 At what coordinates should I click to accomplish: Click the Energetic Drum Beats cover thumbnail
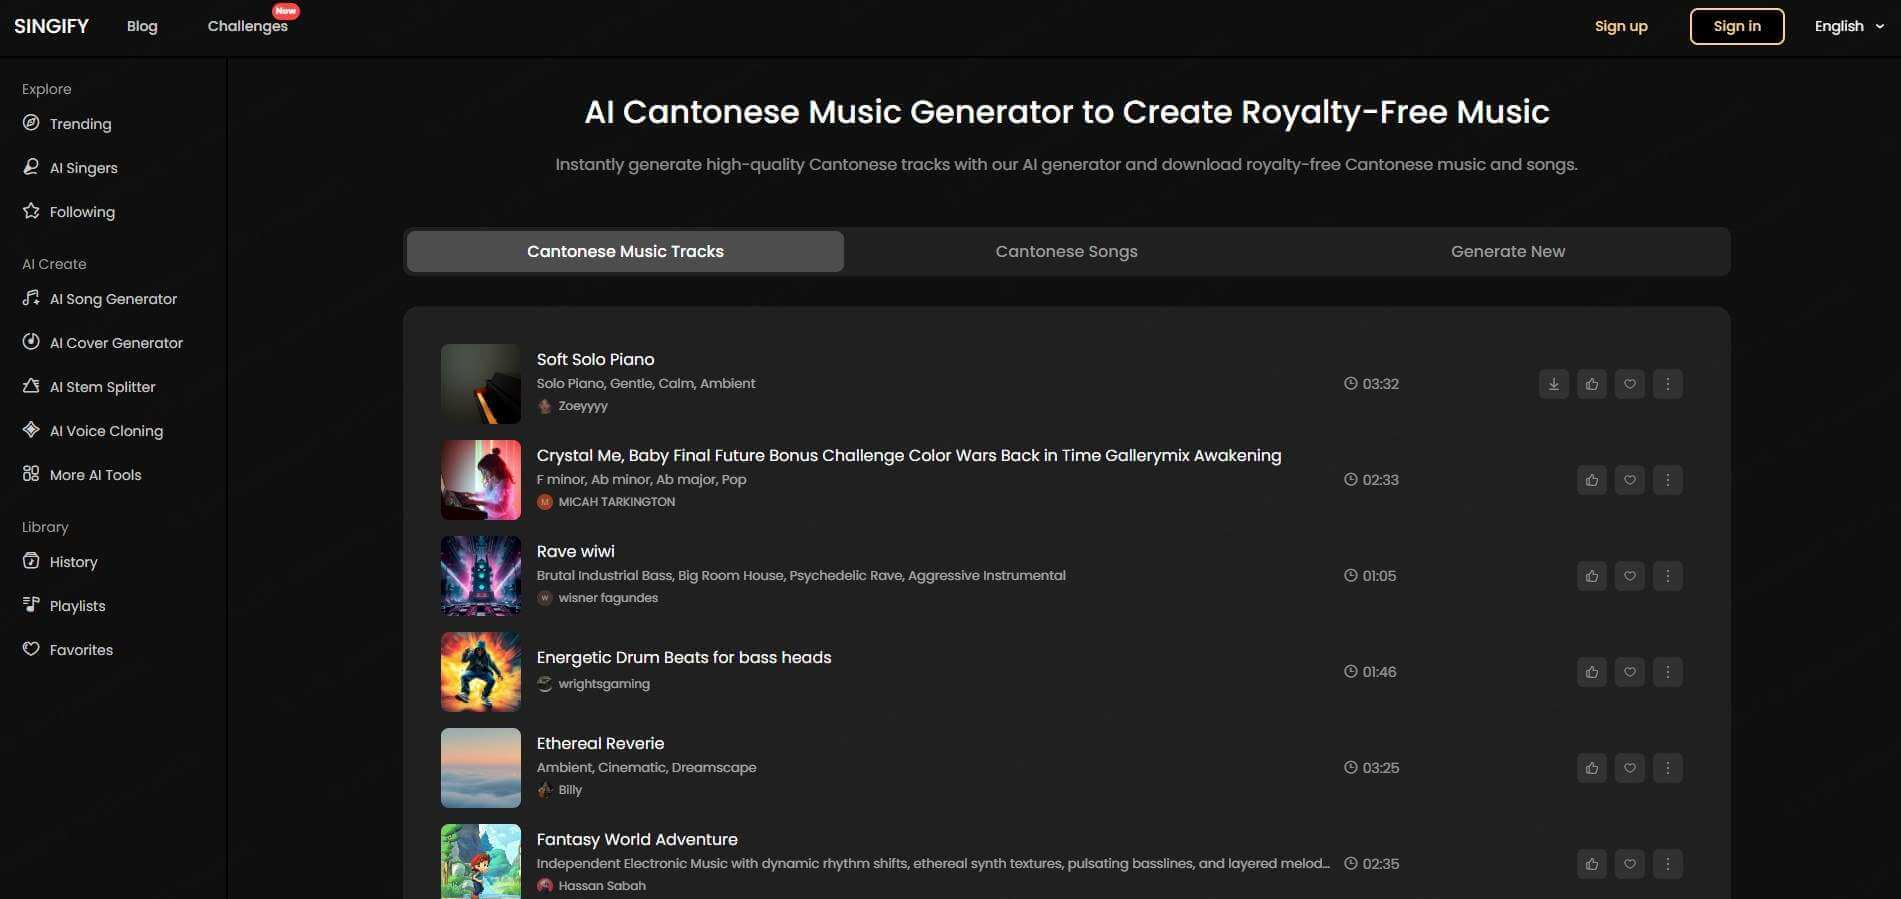tap(481, 672)
